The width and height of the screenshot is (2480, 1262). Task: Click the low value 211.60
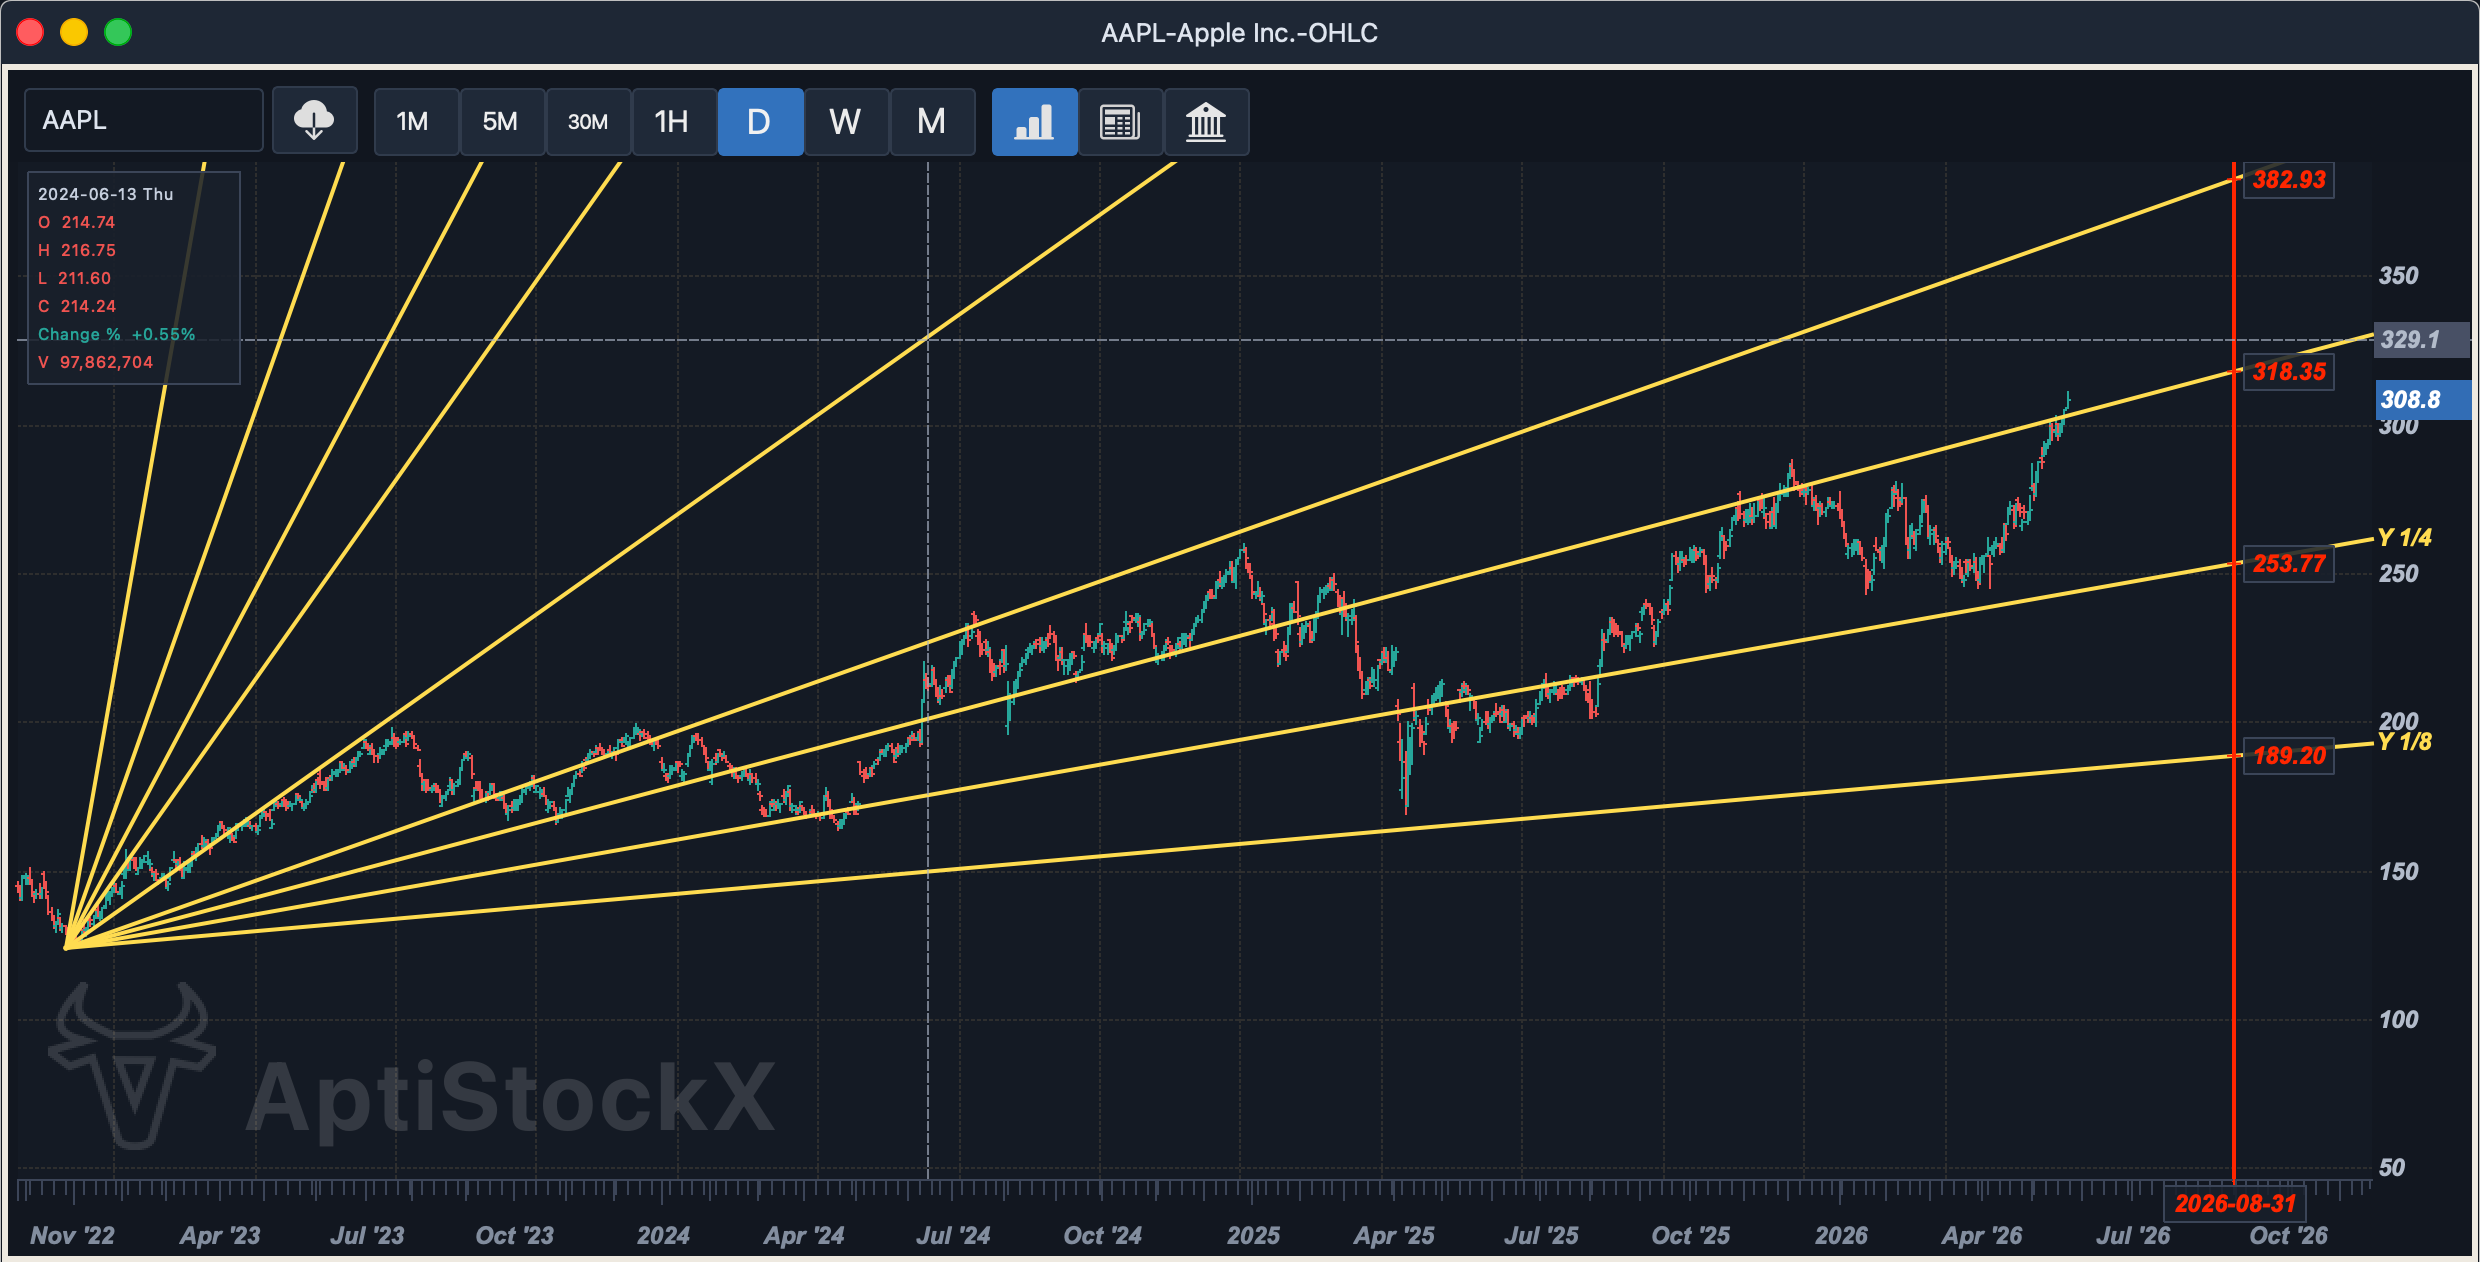point(84,278)
